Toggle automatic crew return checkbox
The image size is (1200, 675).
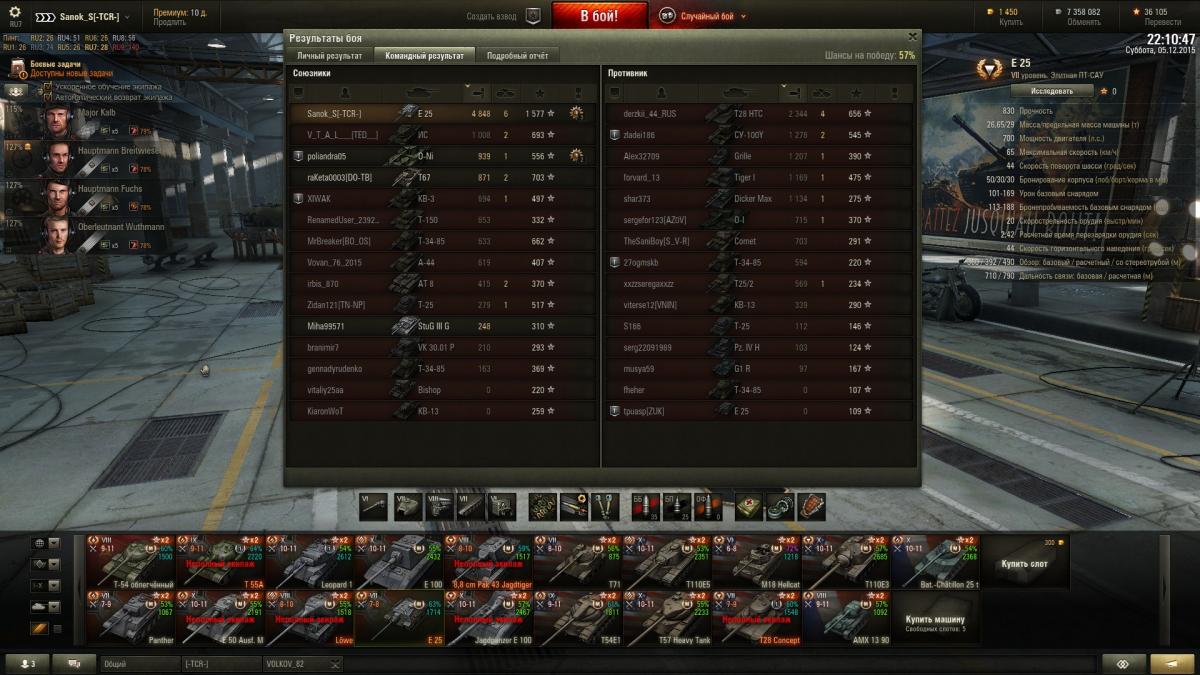tap(47, 98)
